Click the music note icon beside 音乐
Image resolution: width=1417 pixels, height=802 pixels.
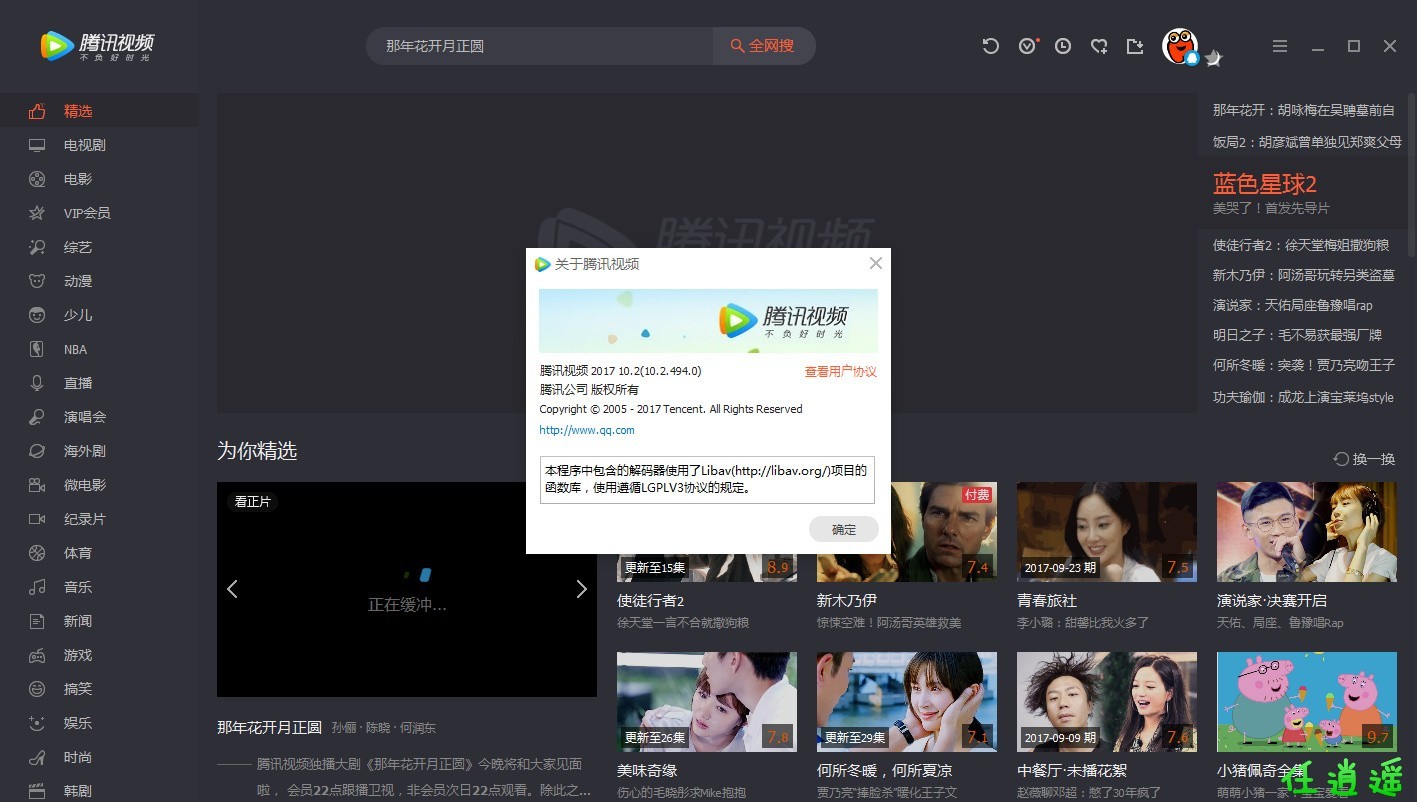click(x=37, y=587)
